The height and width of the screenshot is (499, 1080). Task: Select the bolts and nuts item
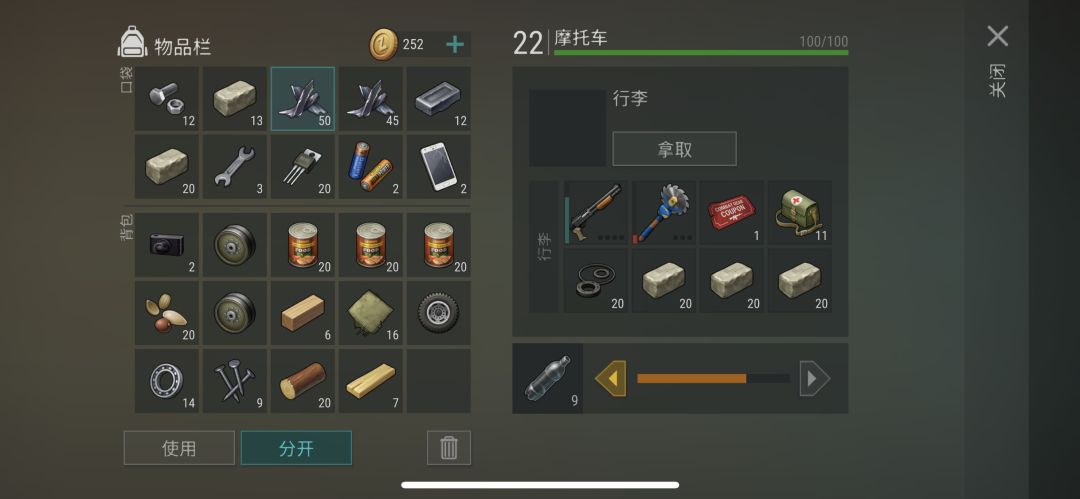[x=166, y=99]
